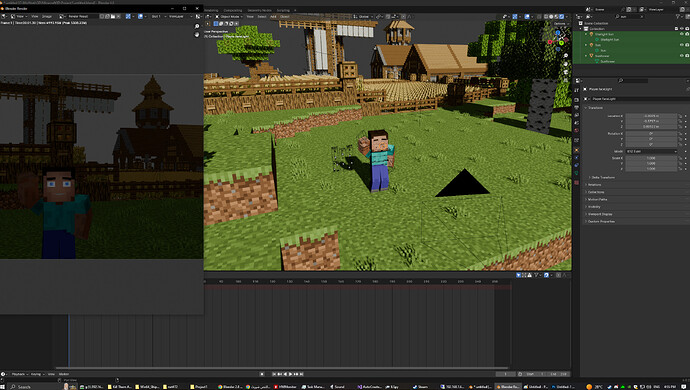Click the Starlight Sun light object icon
Viewport: 690px width, 390px height.
591,34
